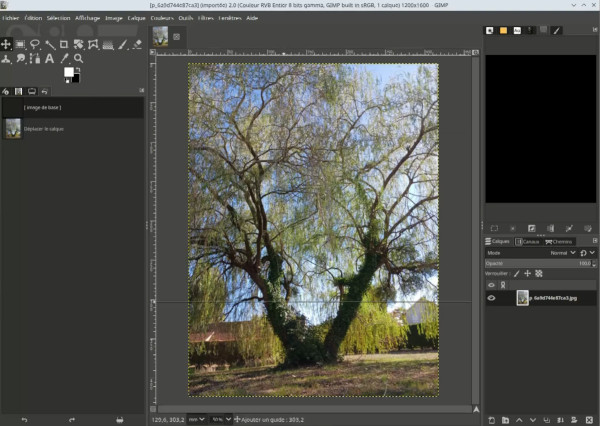This screenshot has height=426, width=600.
Task: Switch to Device Status tab
Action: coord(32,91)
